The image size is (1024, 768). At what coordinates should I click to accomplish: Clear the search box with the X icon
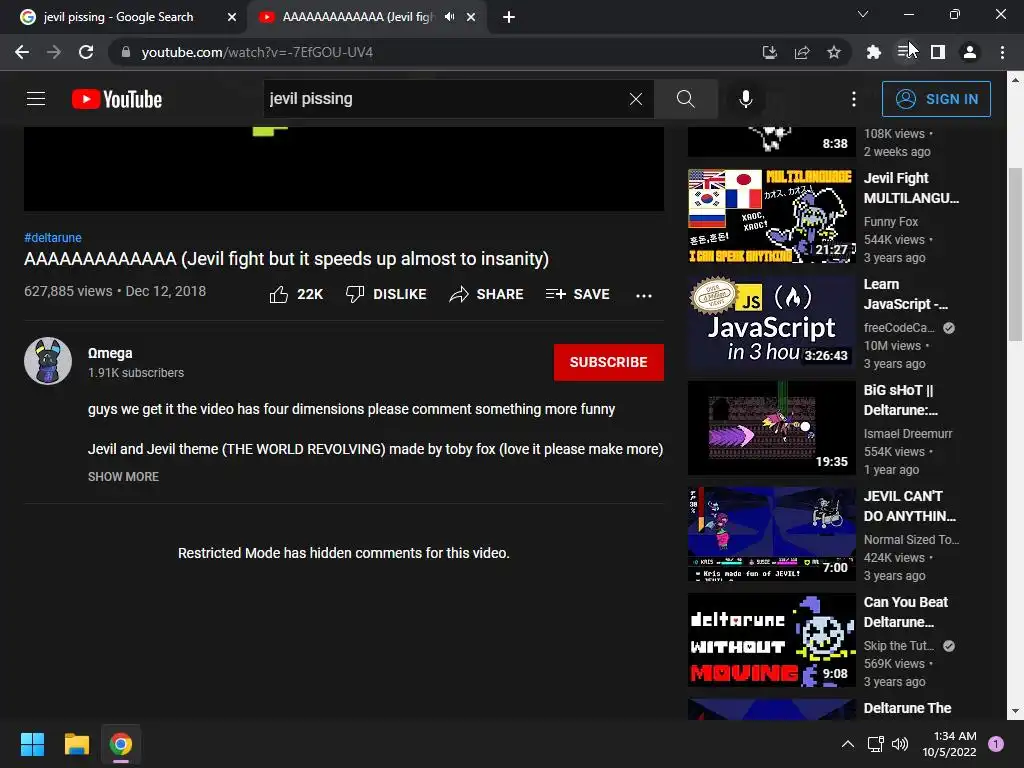pos(635,99)
